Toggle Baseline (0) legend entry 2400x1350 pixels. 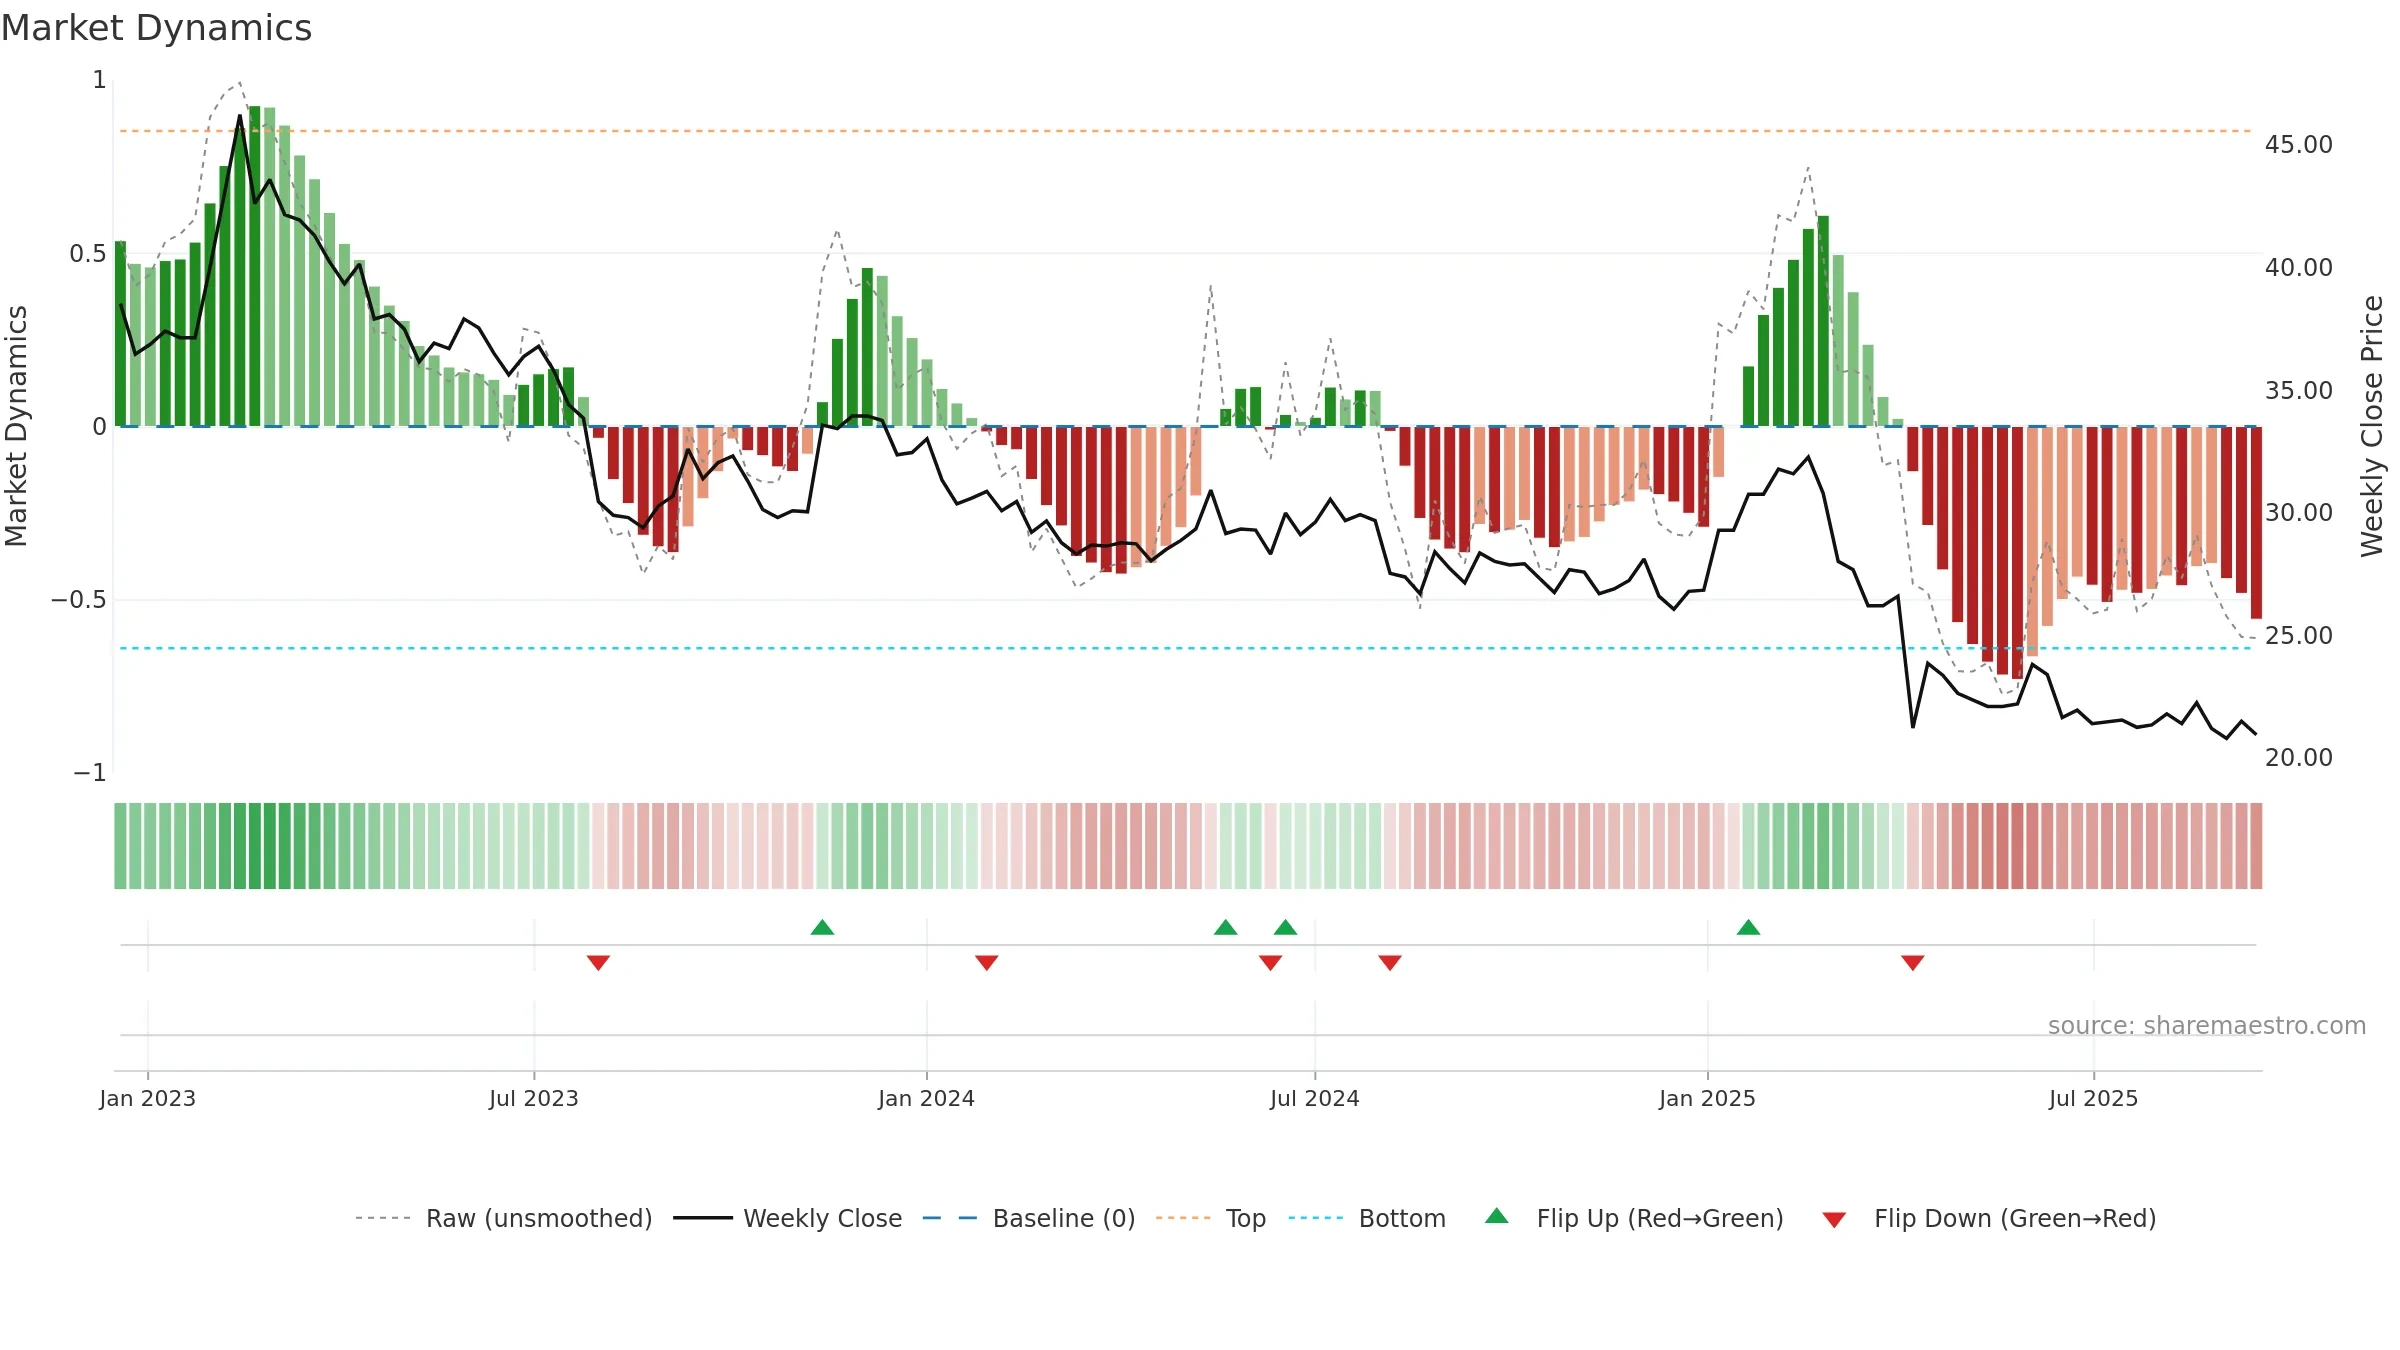[1028, 1218]
